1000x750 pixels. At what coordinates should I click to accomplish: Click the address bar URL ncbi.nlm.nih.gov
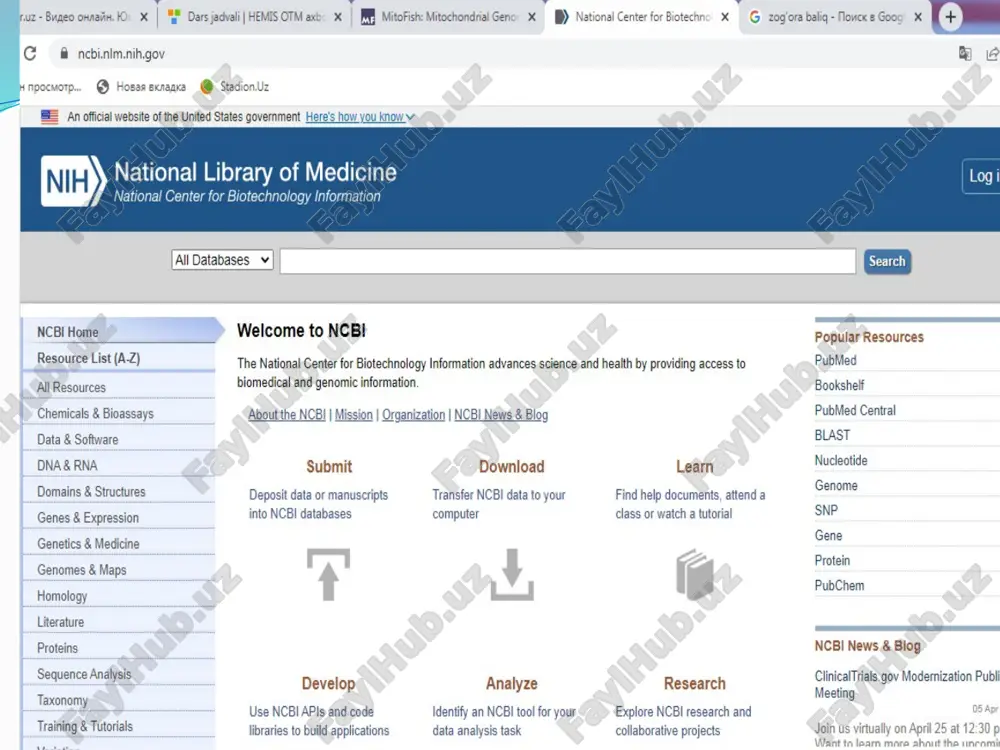click(x=121, y=54)
